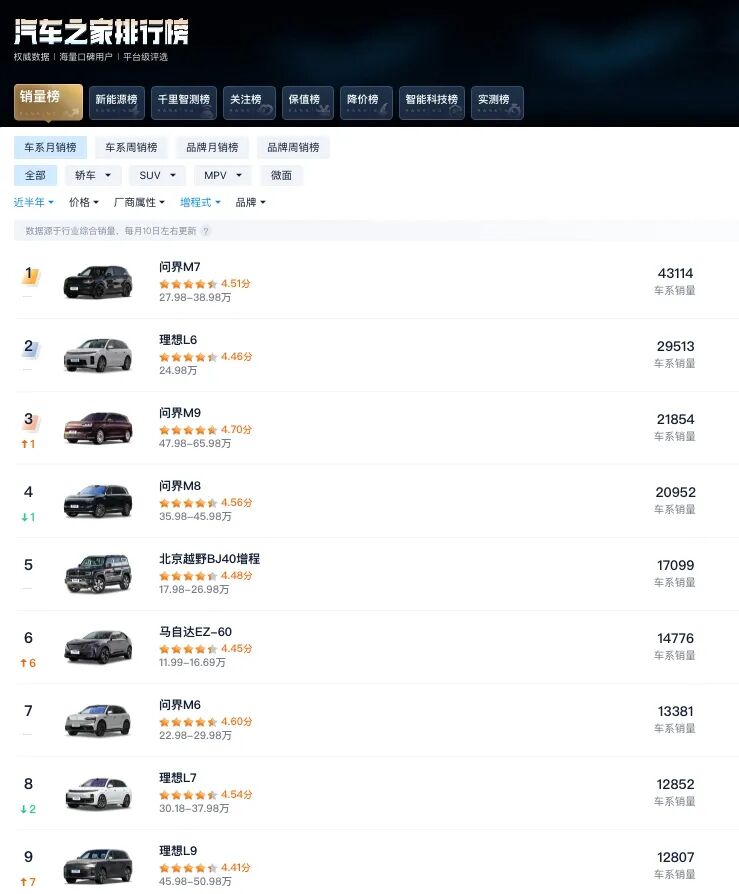Choose the 微面 category filter
Screen dimensions: 739x894
281,175
